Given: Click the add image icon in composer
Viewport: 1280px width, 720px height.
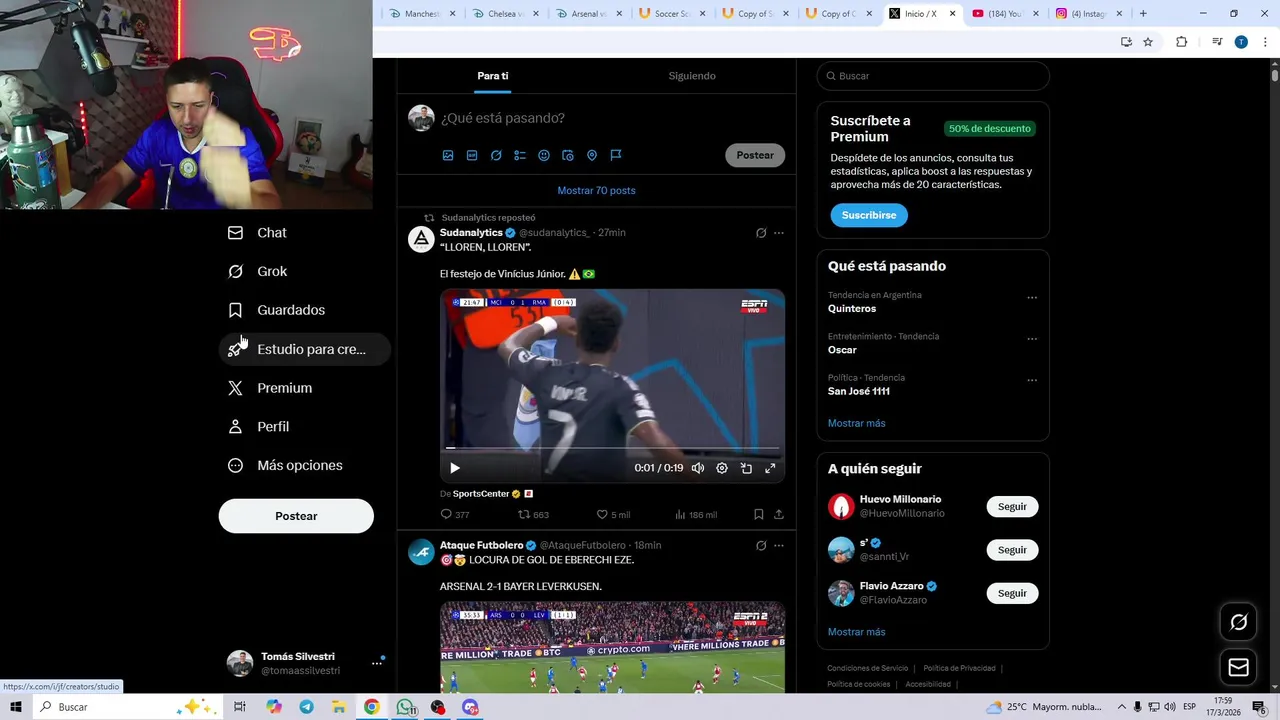Looking at the screenshot, I should coord(448,155).
